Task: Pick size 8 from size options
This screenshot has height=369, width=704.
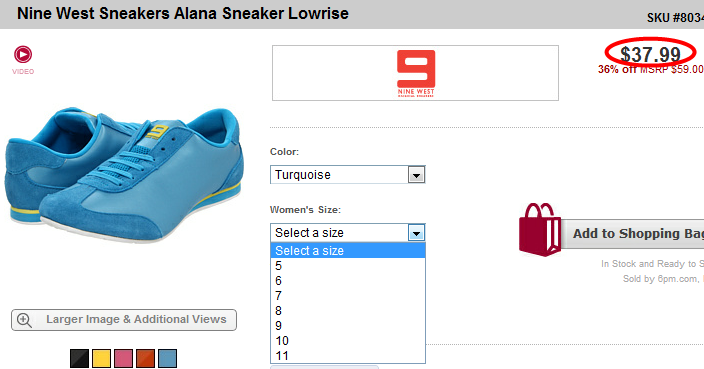Action: coord(348,311)
